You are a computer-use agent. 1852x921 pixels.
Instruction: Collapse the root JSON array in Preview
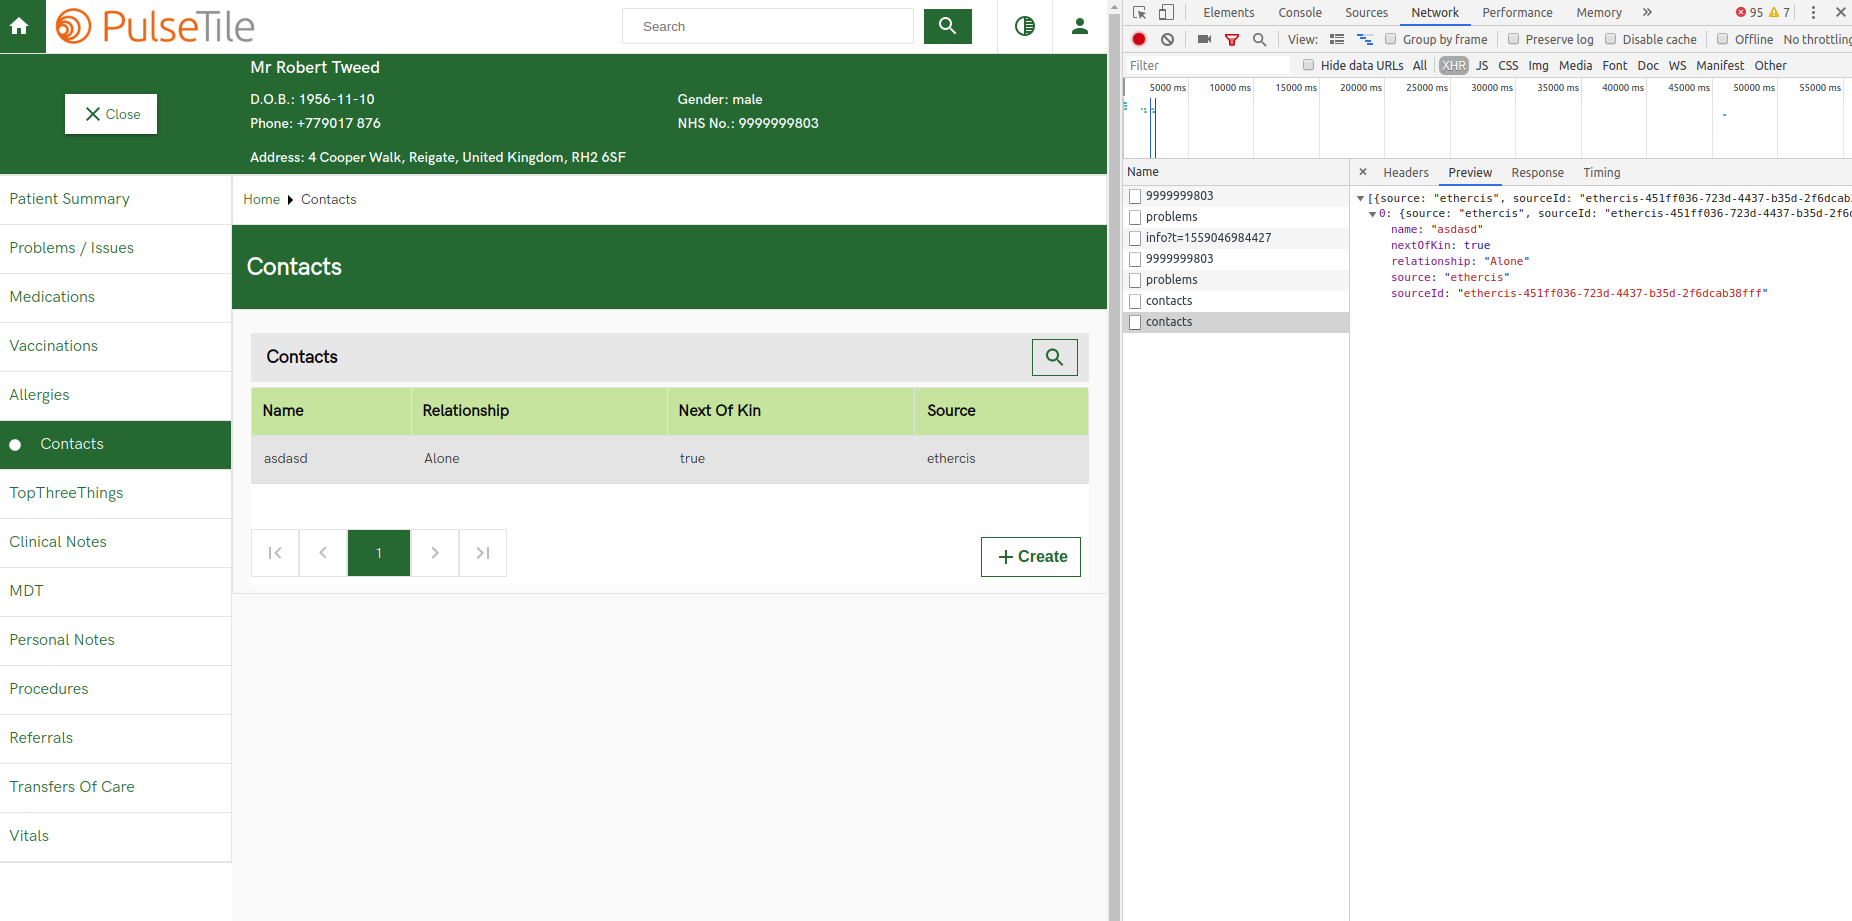(x=1360, y=198)
